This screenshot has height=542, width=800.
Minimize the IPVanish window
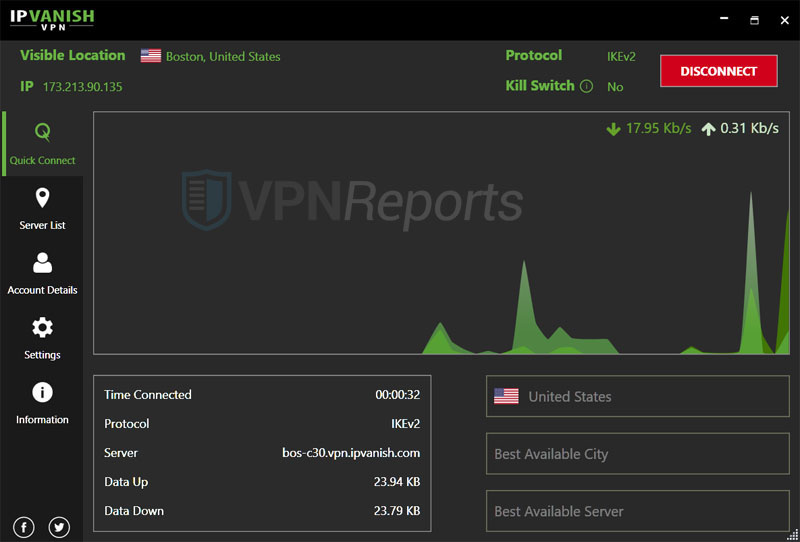(x=723, y=20)
